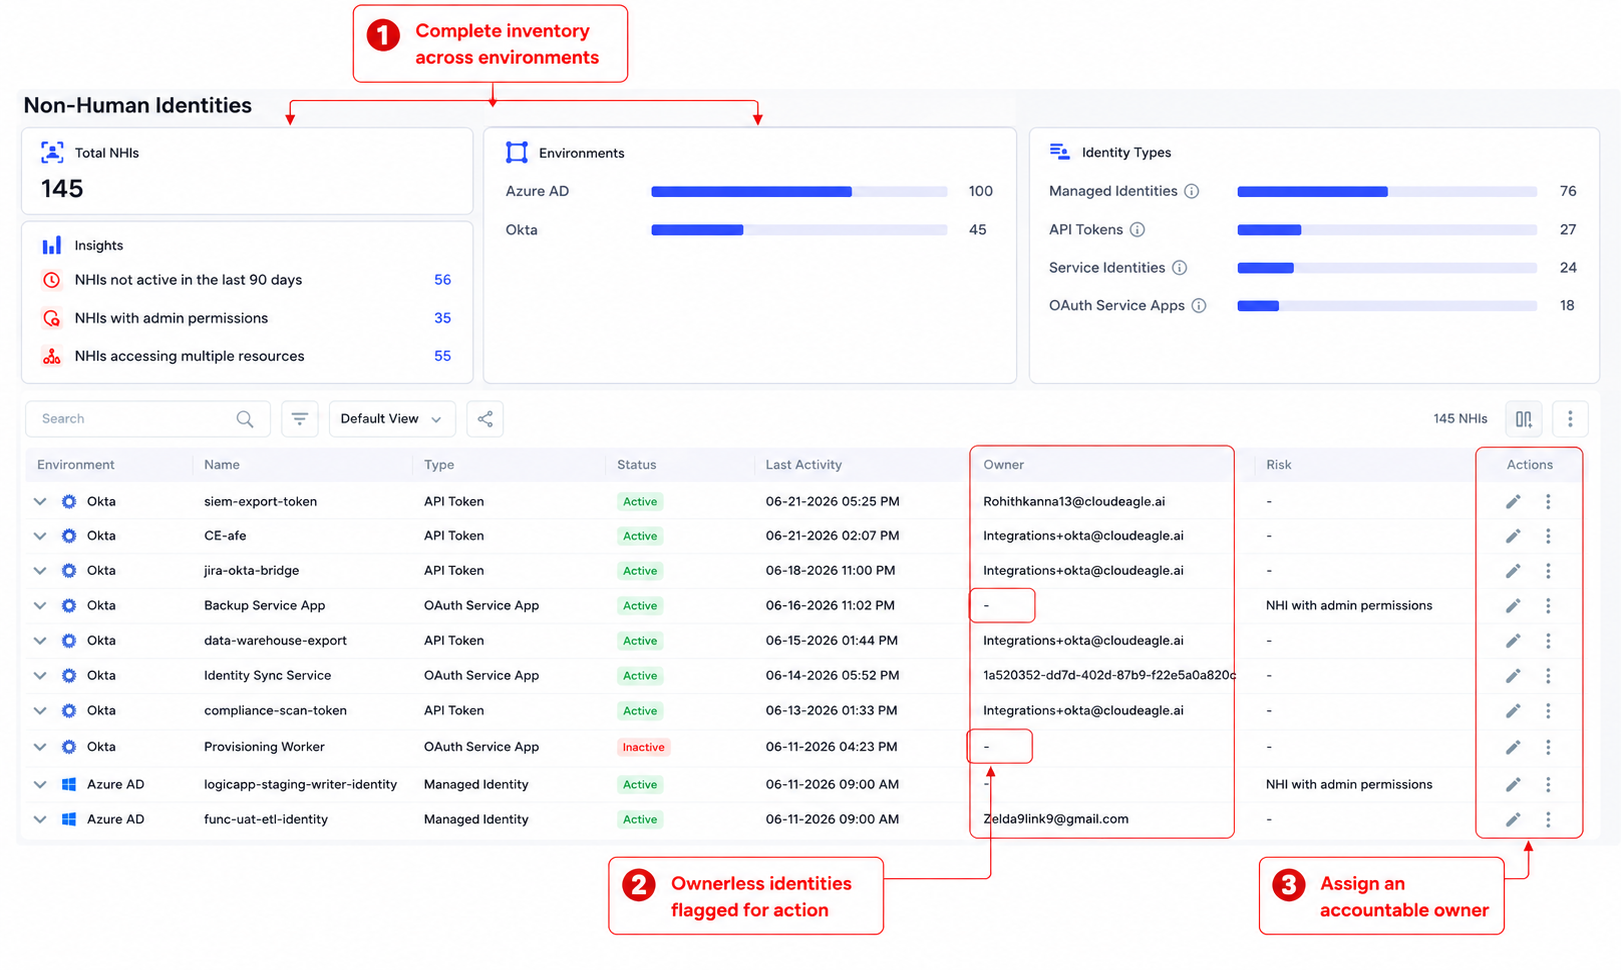Click the Inactive status badge of Provisioning Worker

pyautogui.click(x=643, y=747)
